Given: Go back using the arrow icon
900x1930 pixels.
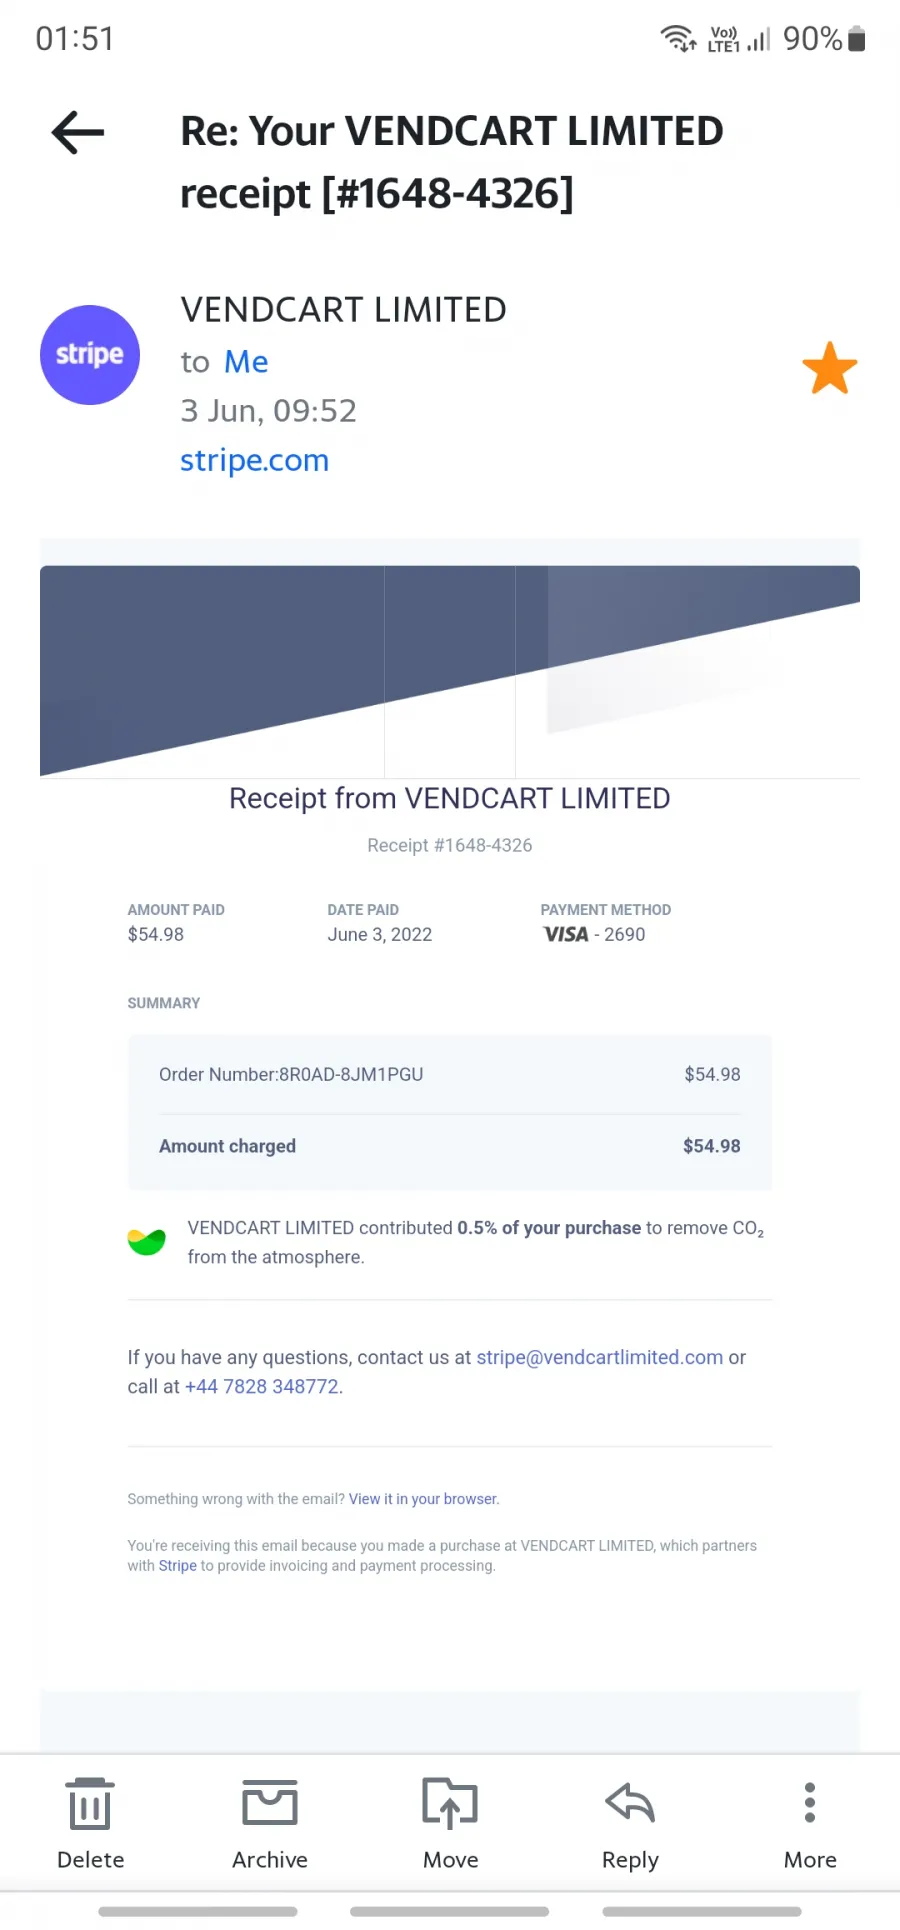Looking at the screenshot, I should 78,132.
